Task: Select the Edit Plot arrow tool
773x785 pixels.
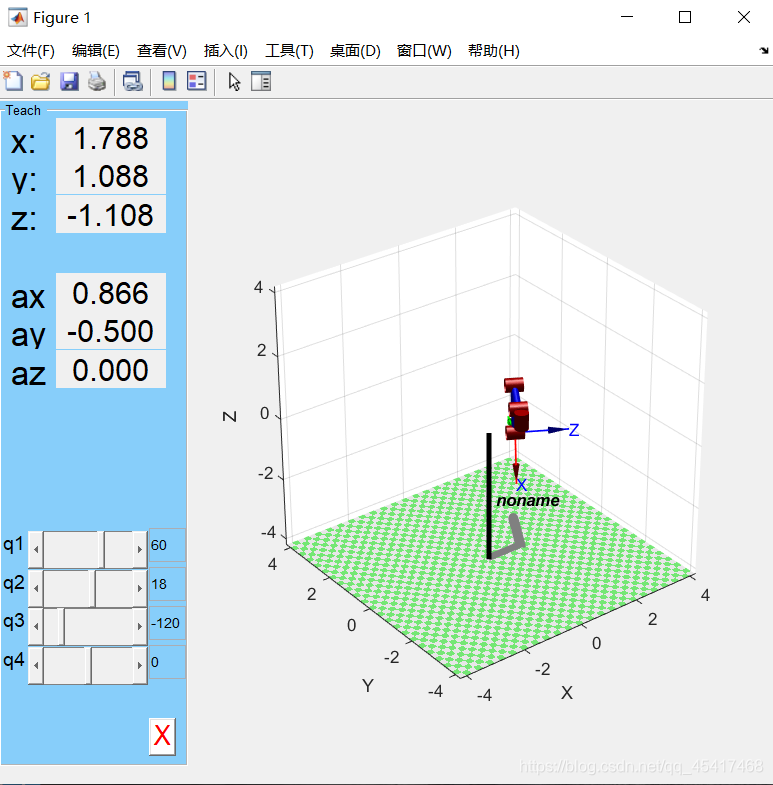Action: coord(234,82)
